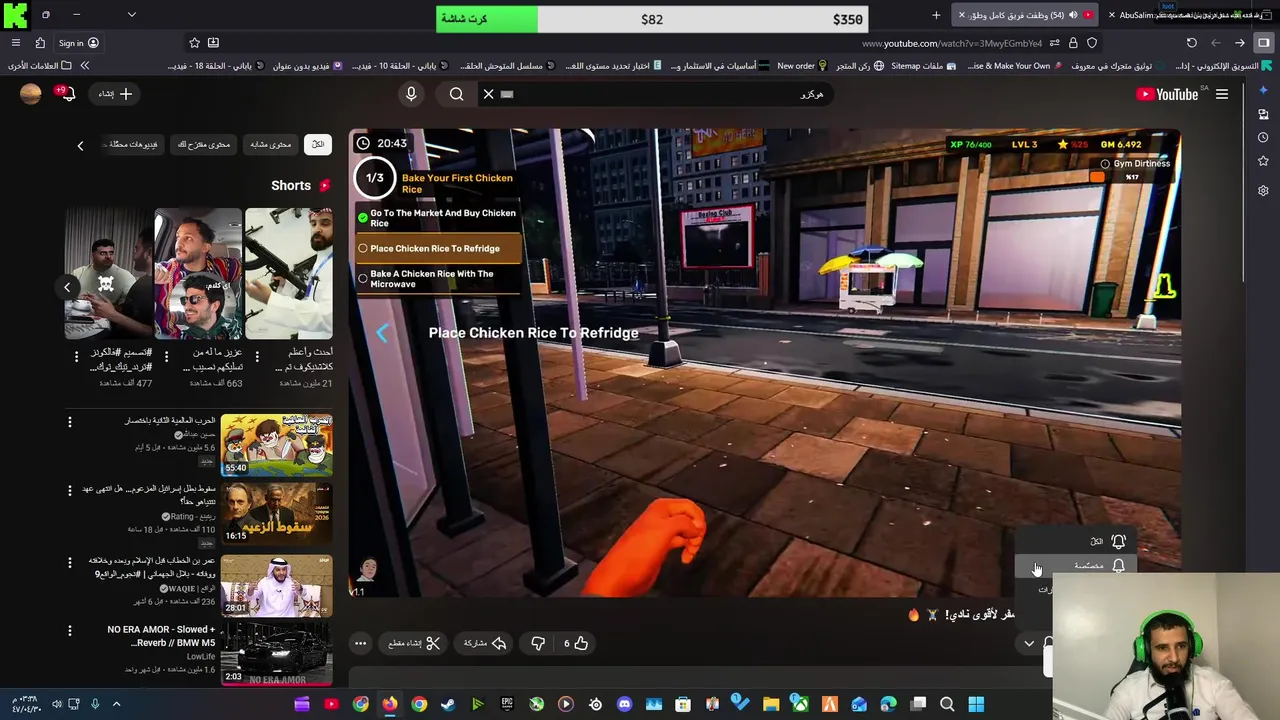Open the 55:40 World War video thumbnail

tap(276, 445)
